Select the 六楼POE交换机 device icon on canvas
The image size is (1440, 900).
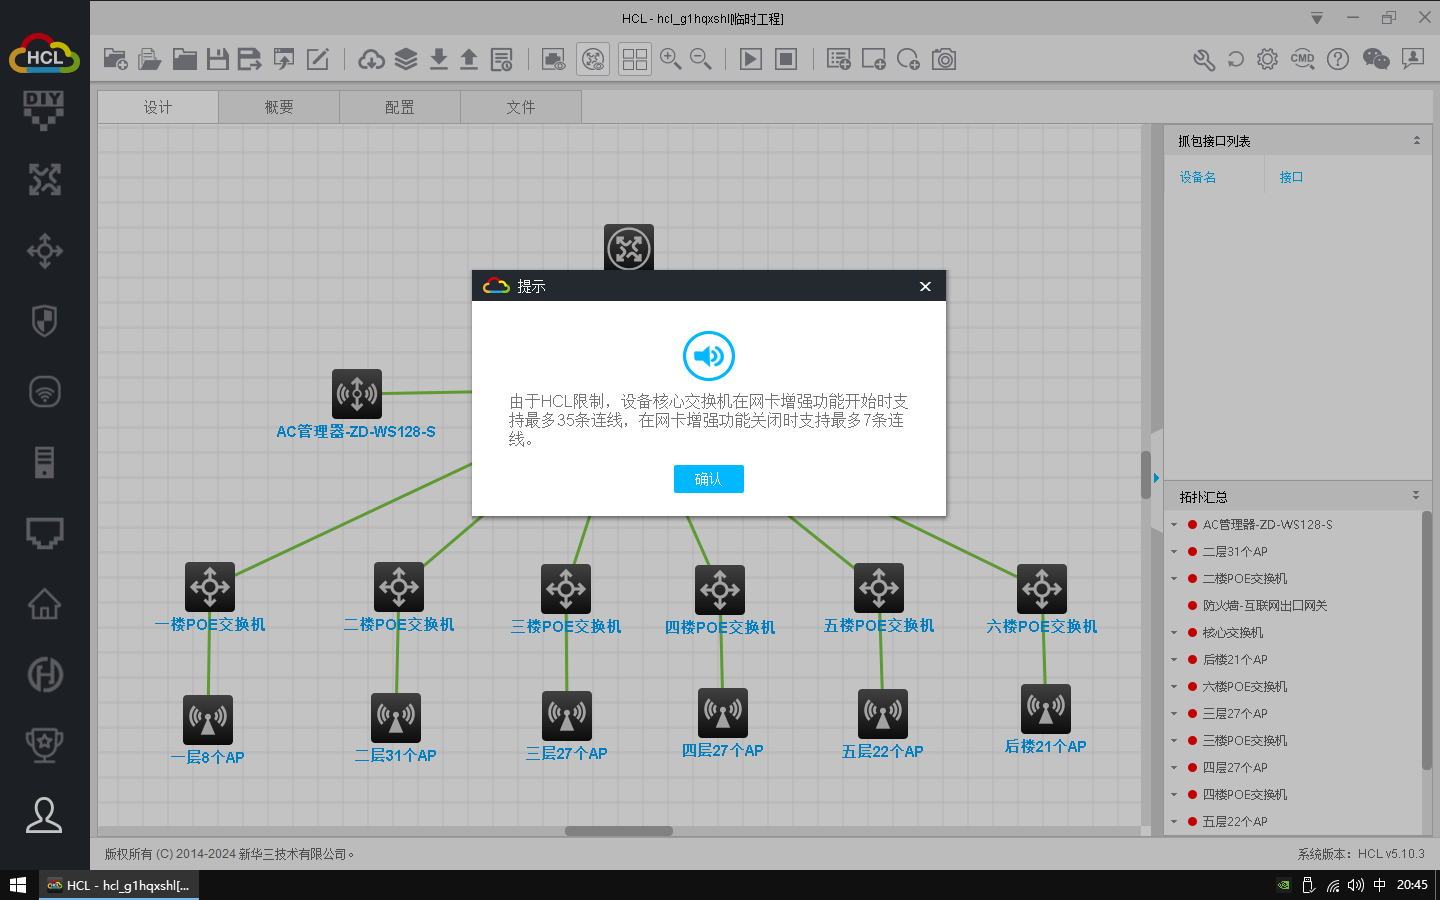[x=1042, y=589]
